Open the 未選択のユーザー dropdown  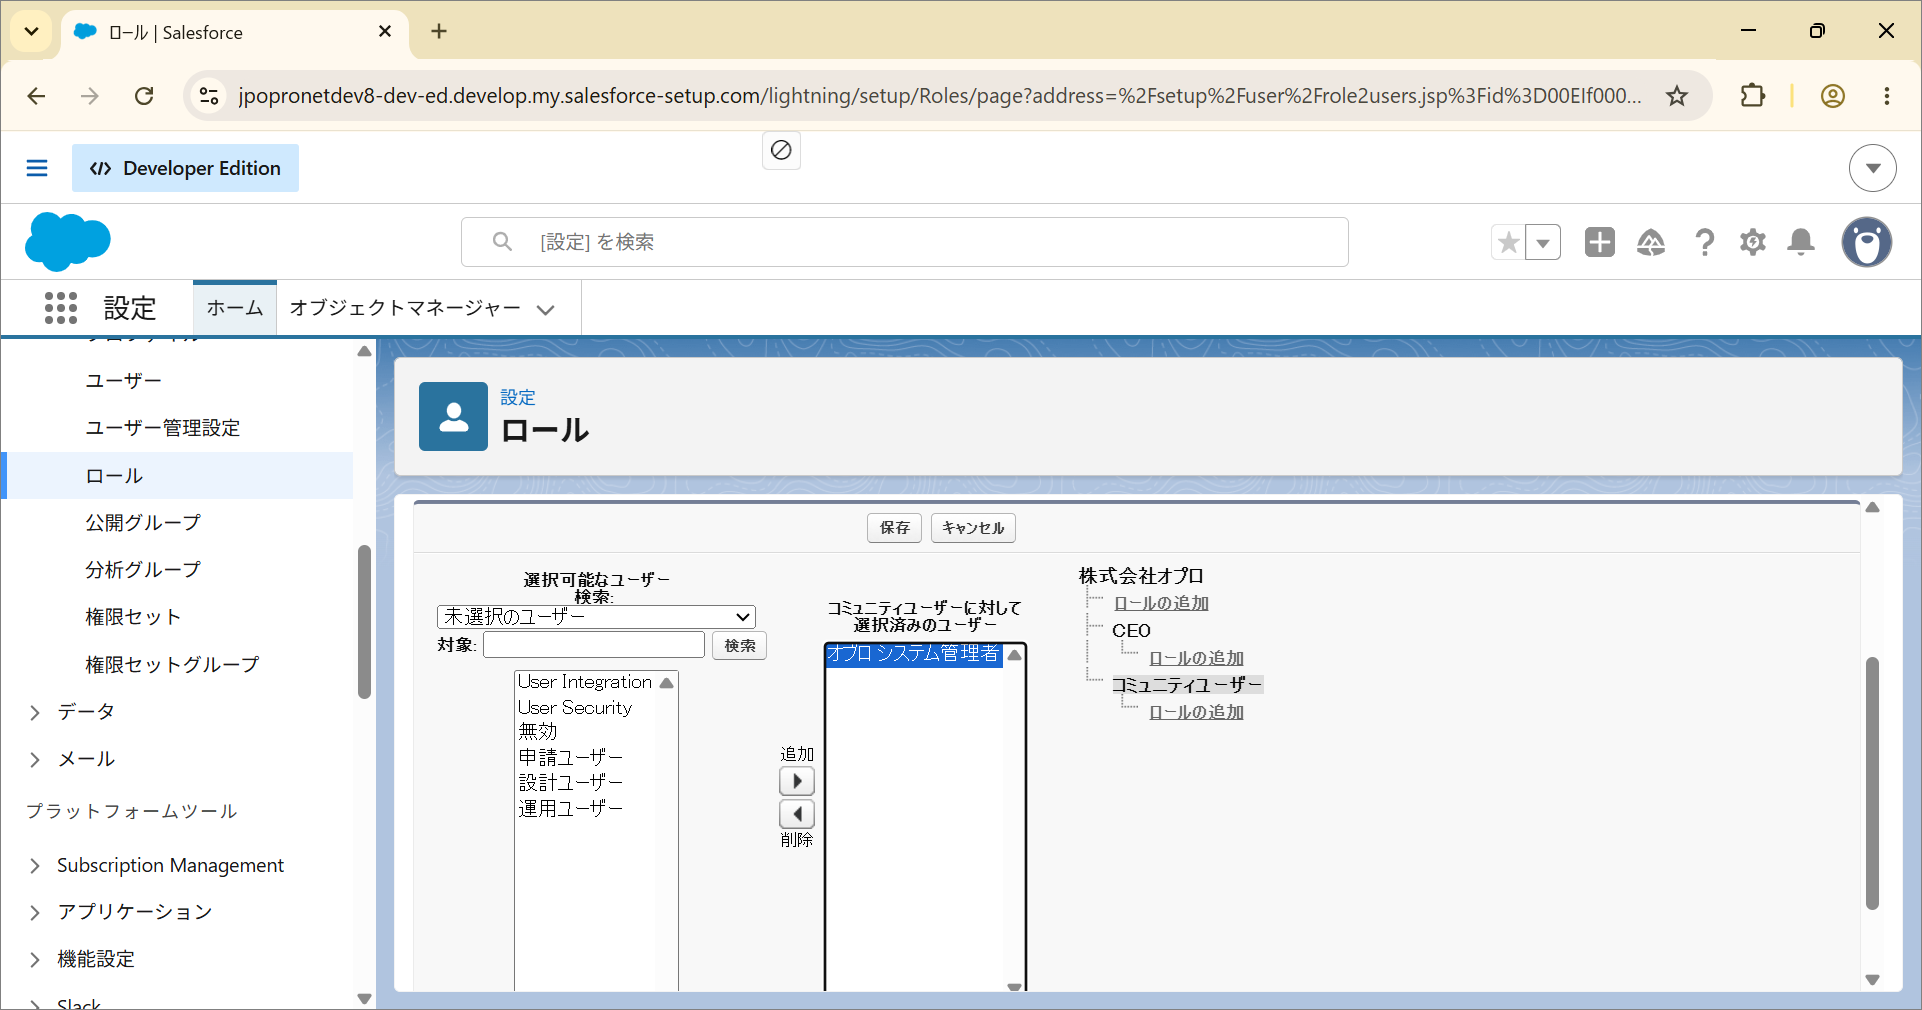[596, 617]
